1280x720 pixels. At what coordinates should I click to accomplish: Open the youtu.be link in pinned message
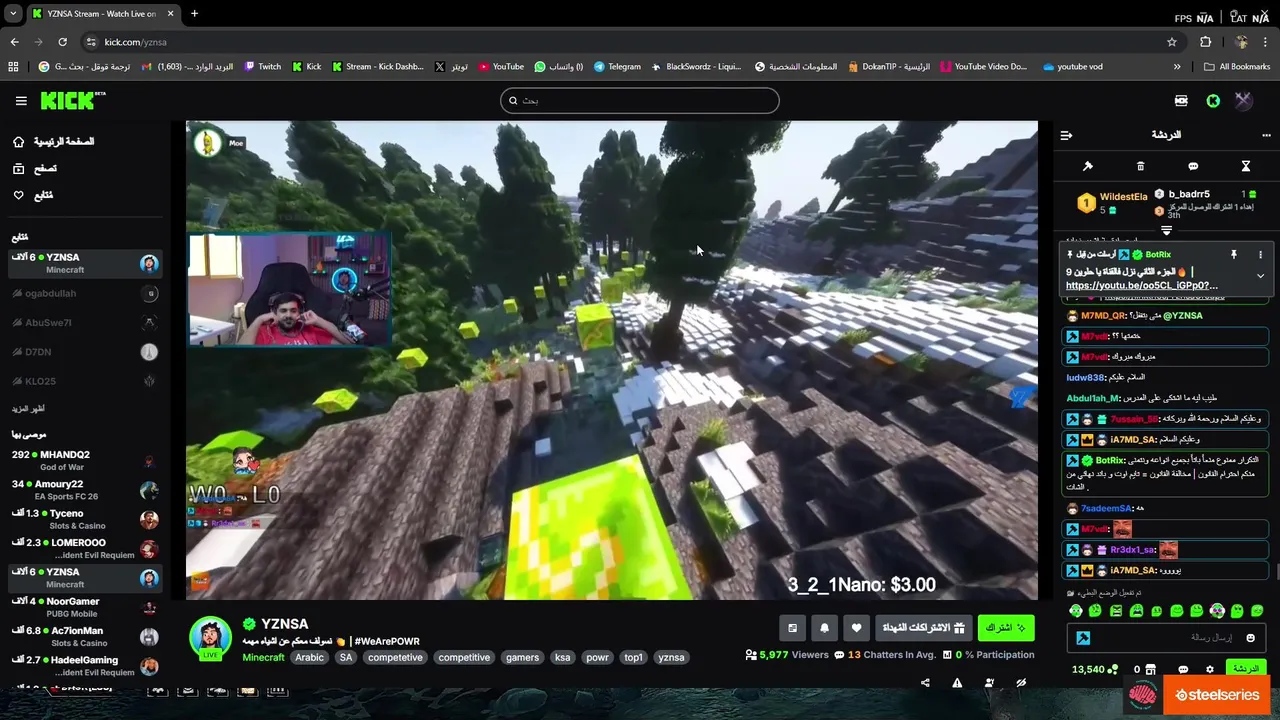1141,286
